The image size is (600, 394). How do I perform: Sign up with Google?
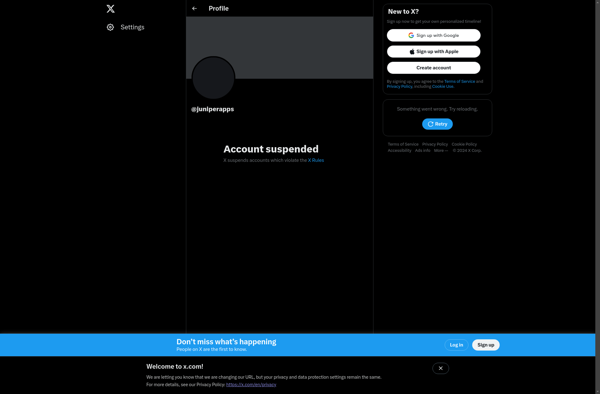(x=434, y=35)
